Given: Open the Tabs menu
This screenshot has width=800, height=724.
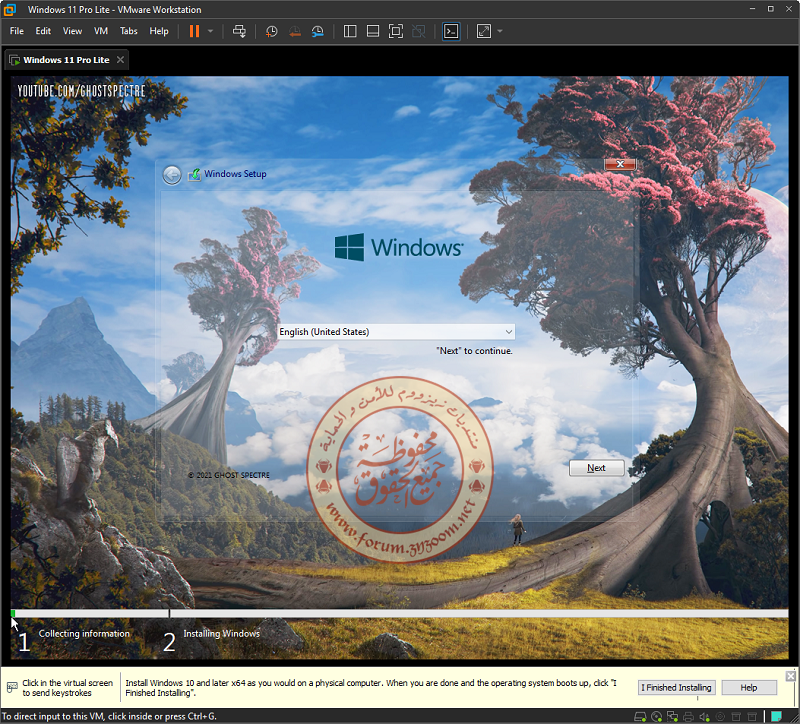Looking at the screenshot, I should 129,31.
